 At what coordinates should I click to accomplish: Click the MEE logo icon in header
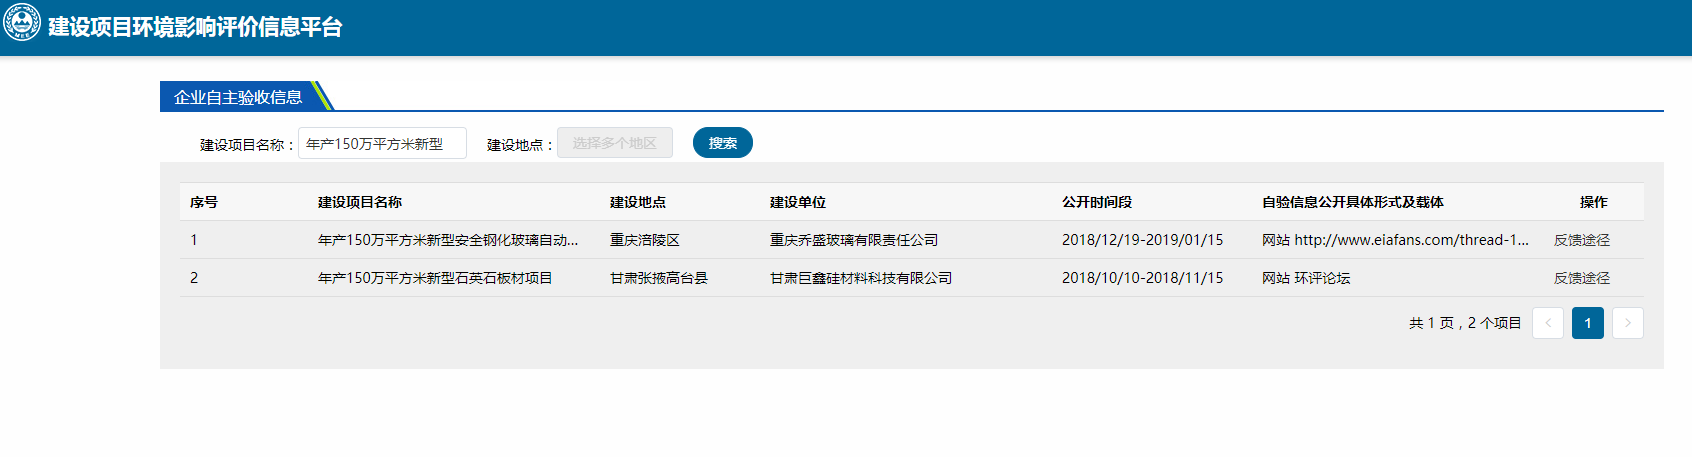22,23
